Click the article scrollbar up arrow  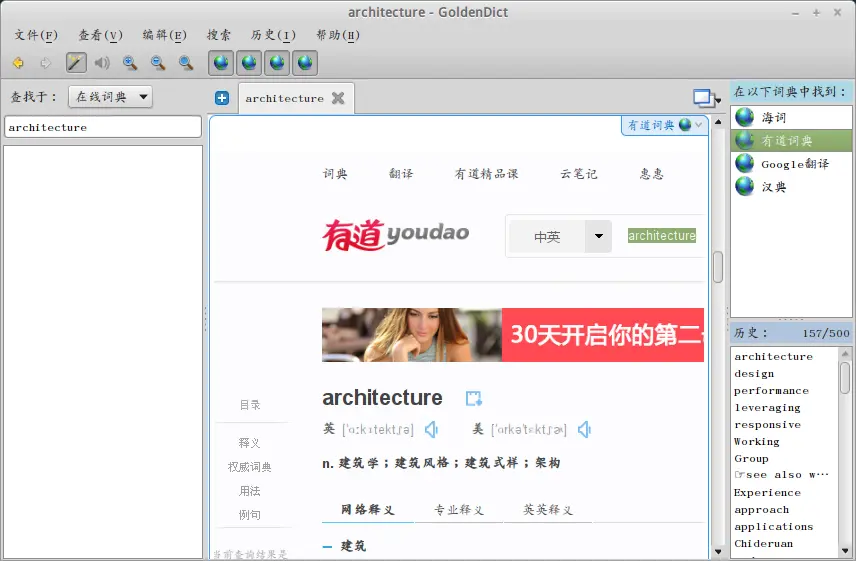click(x=718, y=122)
